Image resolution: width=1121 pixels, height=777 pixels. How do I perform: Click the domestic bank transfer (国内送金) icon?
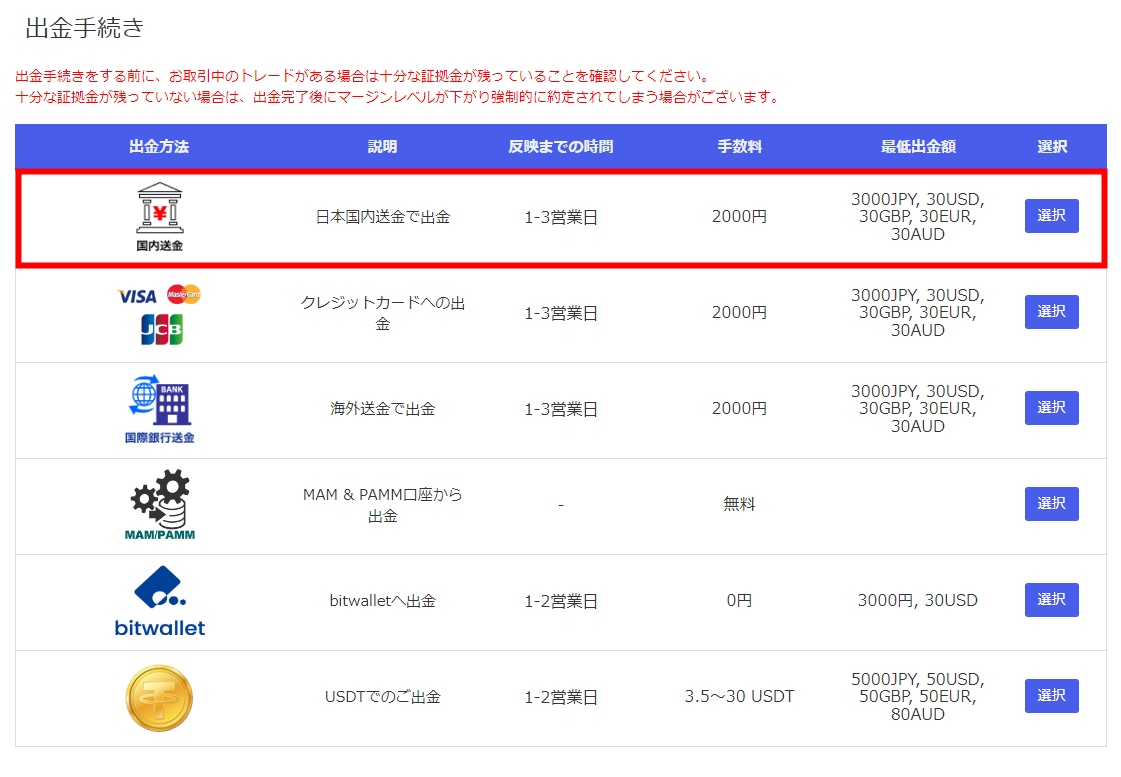[159, 217]
